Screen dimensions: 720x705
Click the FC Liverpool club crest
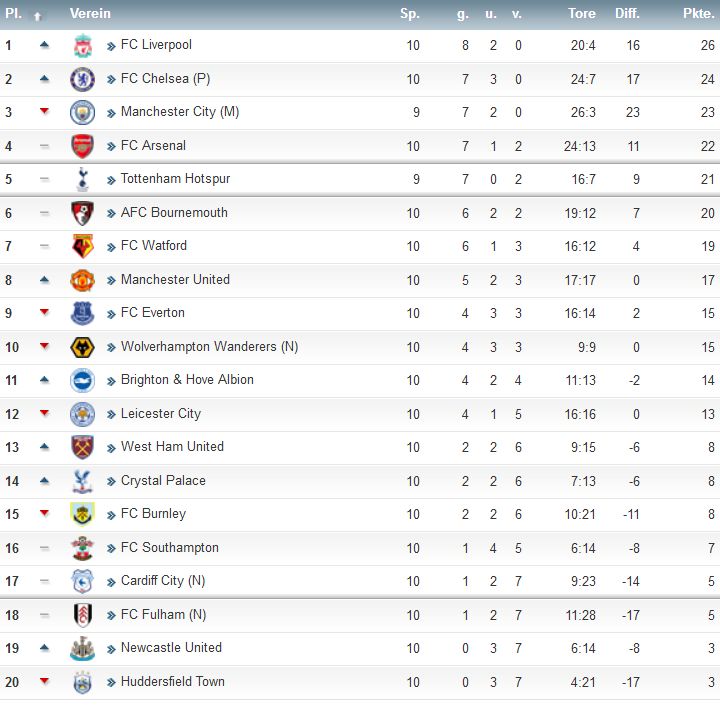[x=83, y=45]
